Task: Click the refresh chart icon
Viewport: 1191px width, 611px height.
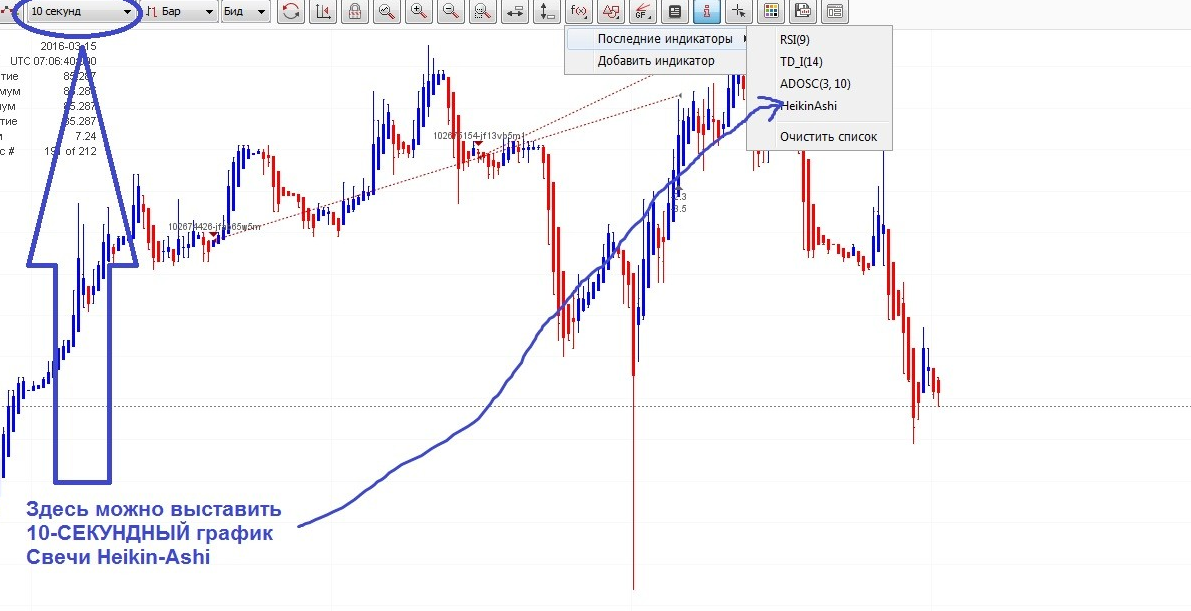Action: pos(291,12)
